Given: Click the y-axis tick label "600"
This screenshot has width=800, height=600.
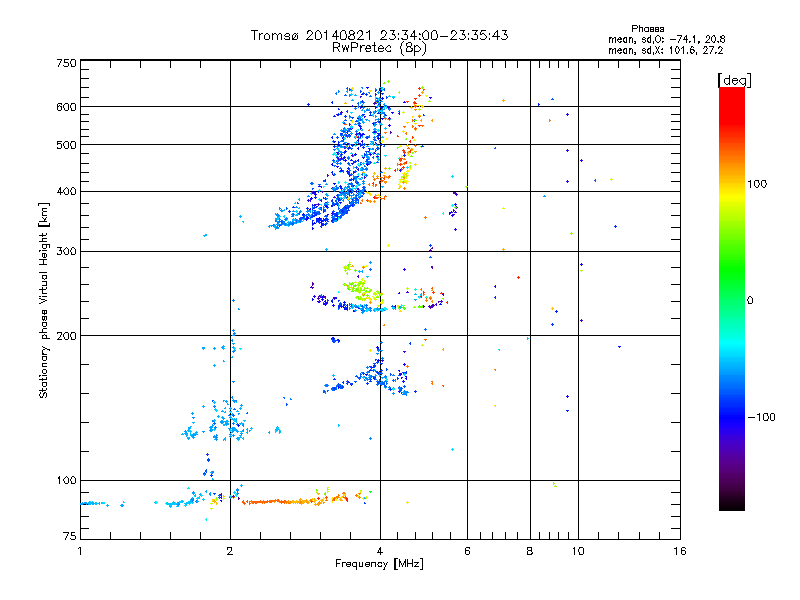Looking at the screenshot, I should (66, 107).
